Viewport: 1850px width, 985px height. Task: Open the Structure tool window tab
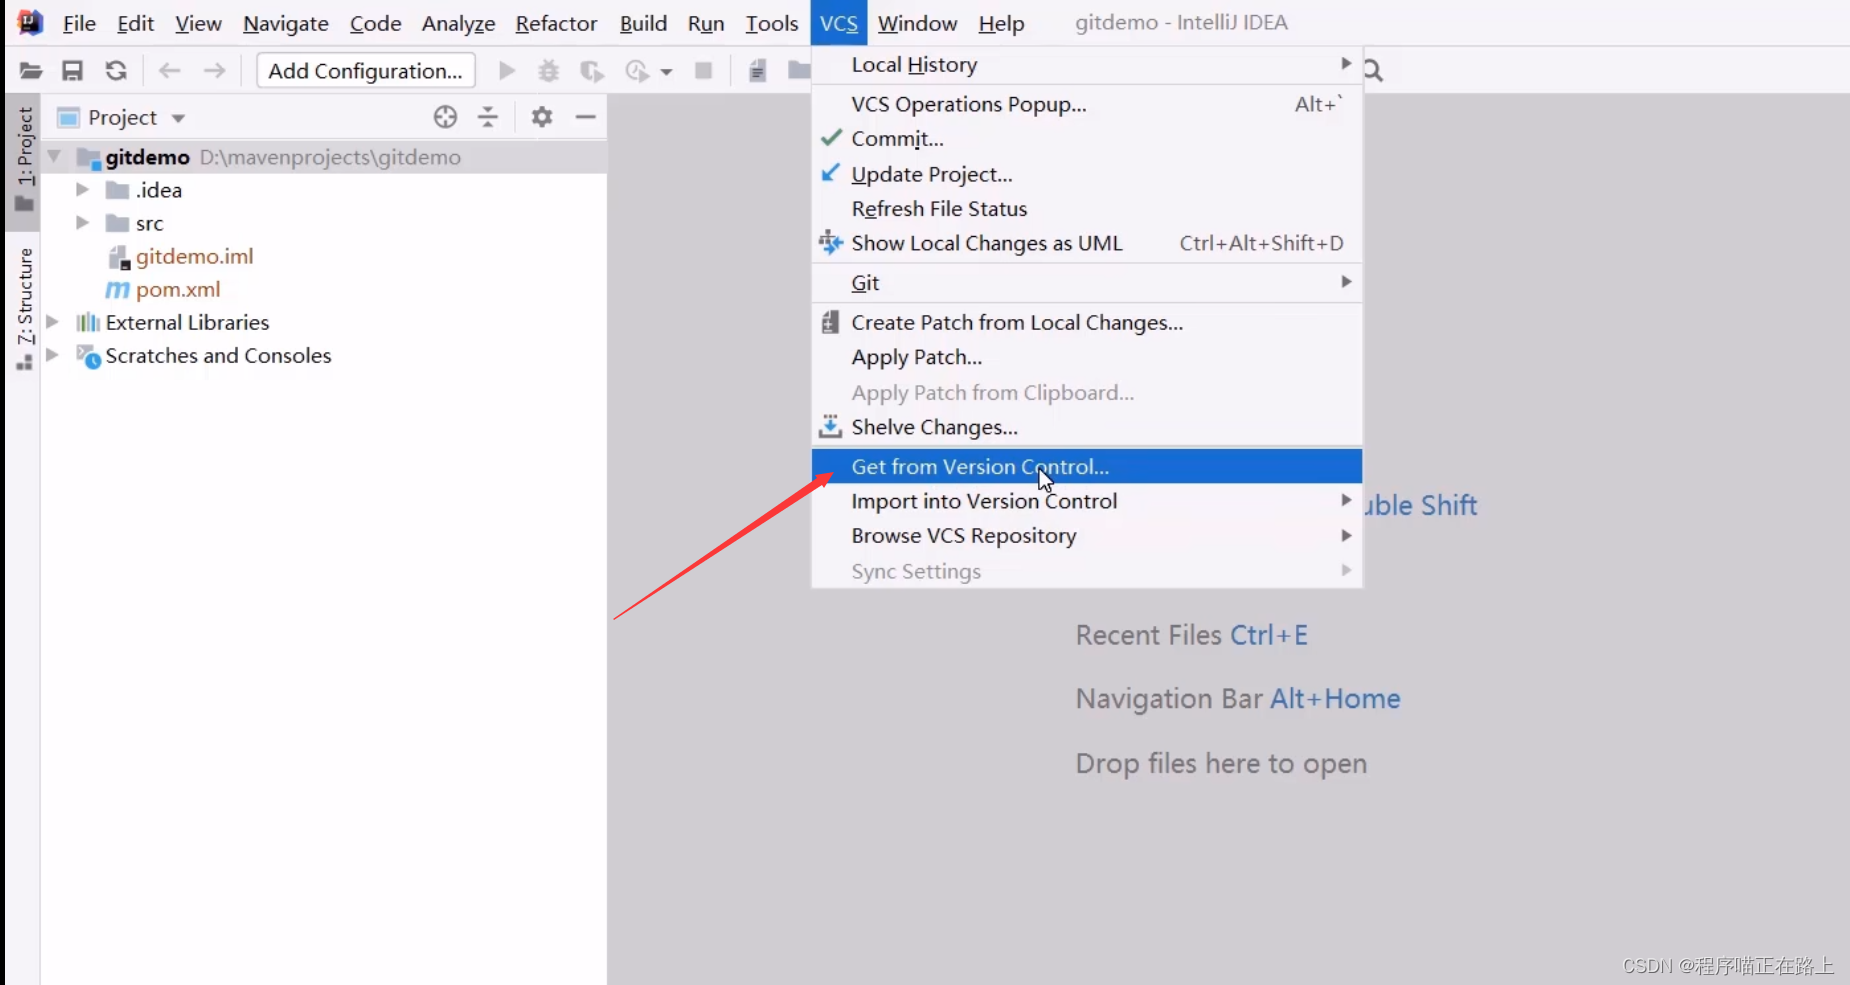point(25,308)
